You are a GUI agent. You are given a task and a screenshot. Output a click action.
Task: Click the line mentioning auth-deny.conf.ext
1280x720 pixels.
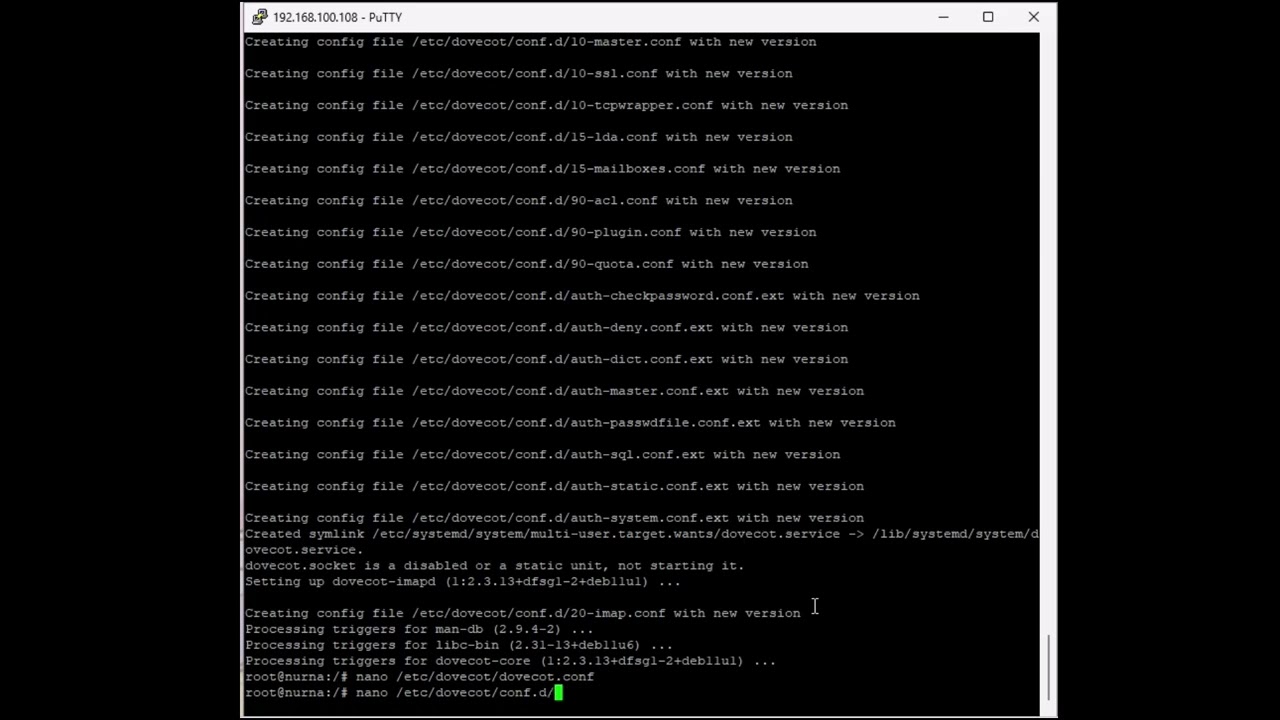[x=547, y=328]
